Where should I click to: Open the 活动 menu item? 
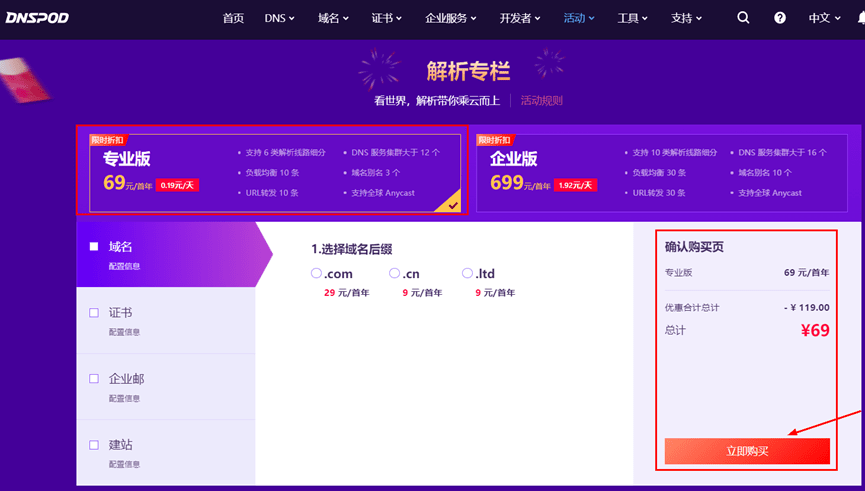coord(579,18)
